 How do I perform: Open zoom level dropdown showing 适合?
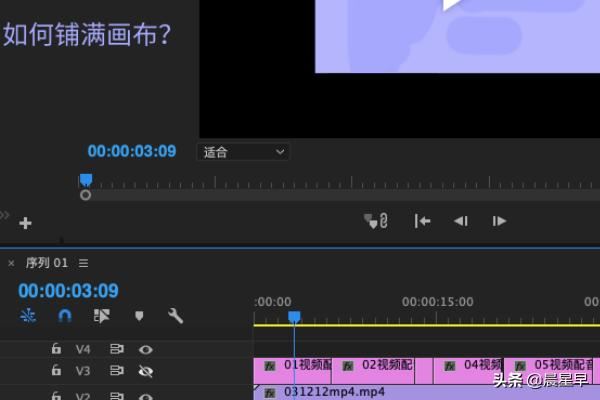(x=243, y=152)
